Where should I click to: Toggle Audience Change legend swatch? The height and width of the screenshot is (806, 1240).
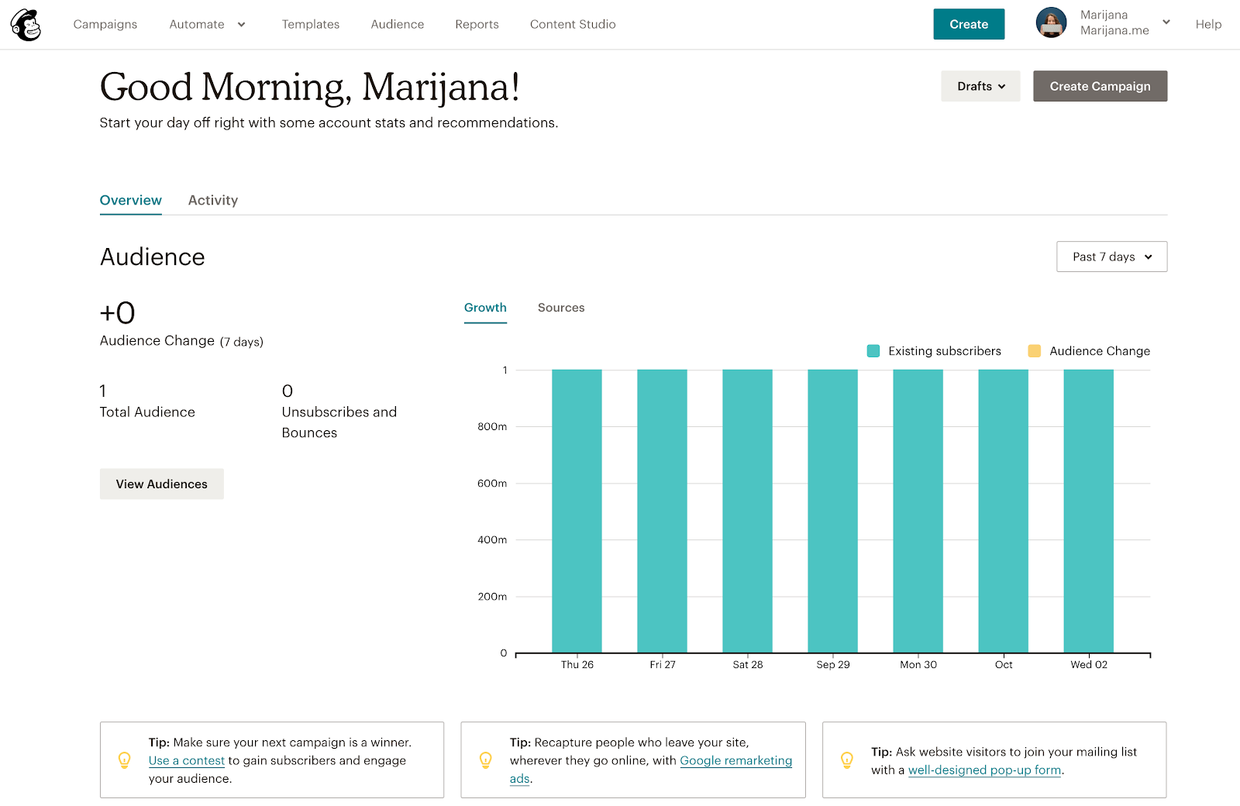pos(1034,351)
